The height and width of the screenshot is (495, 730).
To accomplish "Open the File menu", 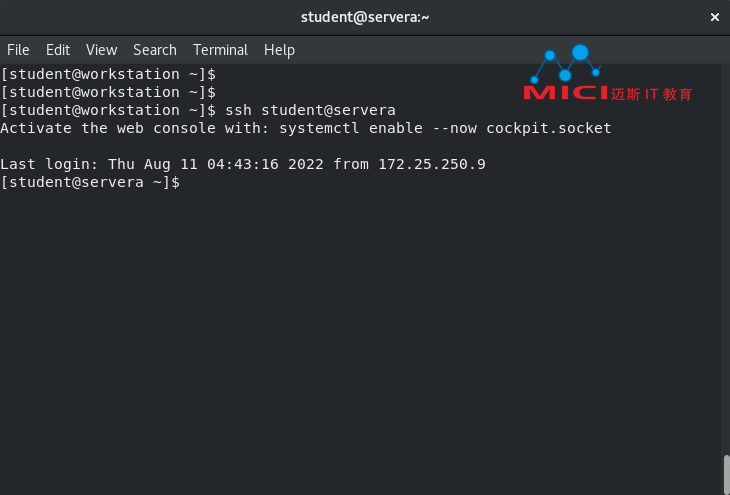I will tap(18, 50).
